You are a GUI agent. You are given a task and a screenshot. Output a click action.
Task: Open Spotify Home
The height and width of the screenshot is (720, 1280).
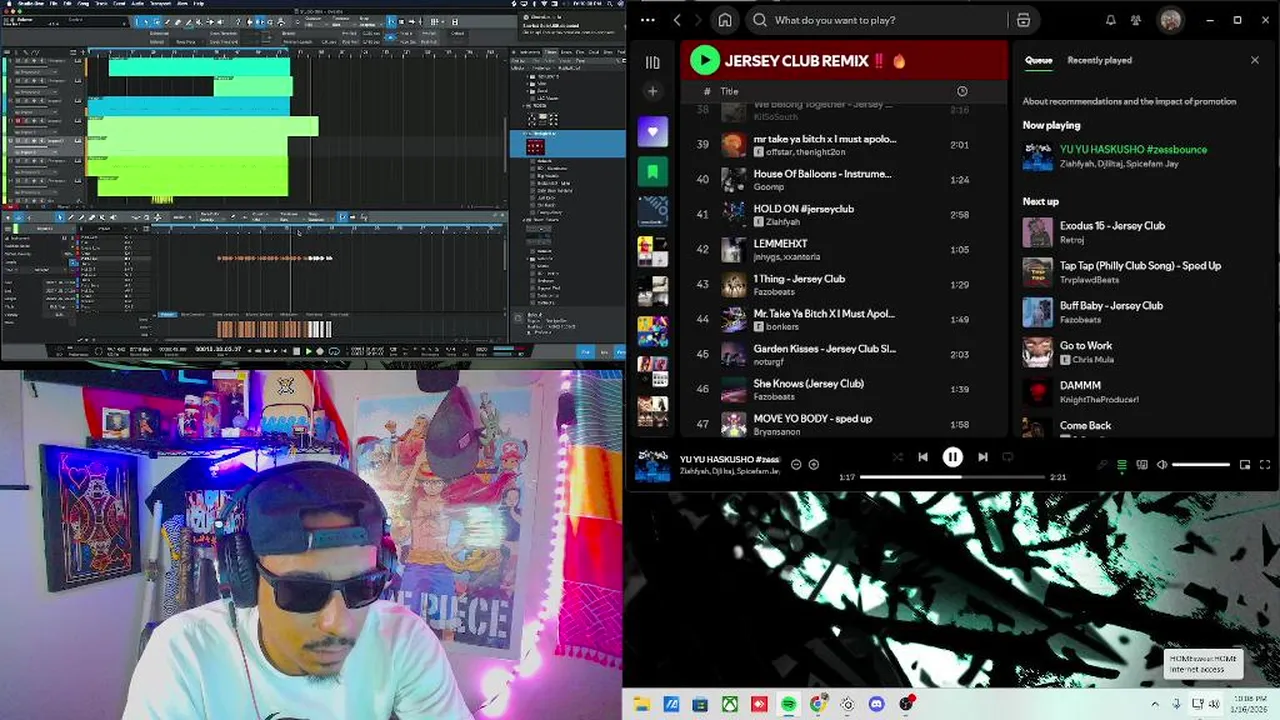tap(725, 20)
